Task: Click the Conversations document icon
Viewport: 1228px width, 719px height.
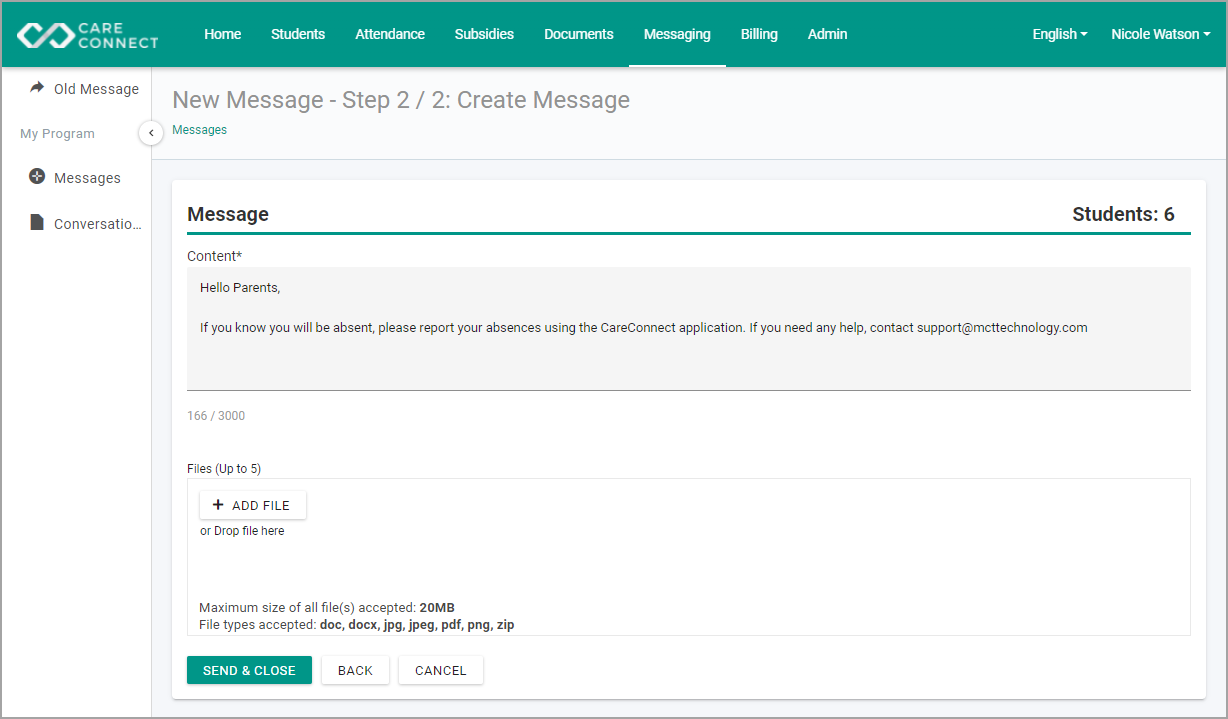Action: pos(37,223)
